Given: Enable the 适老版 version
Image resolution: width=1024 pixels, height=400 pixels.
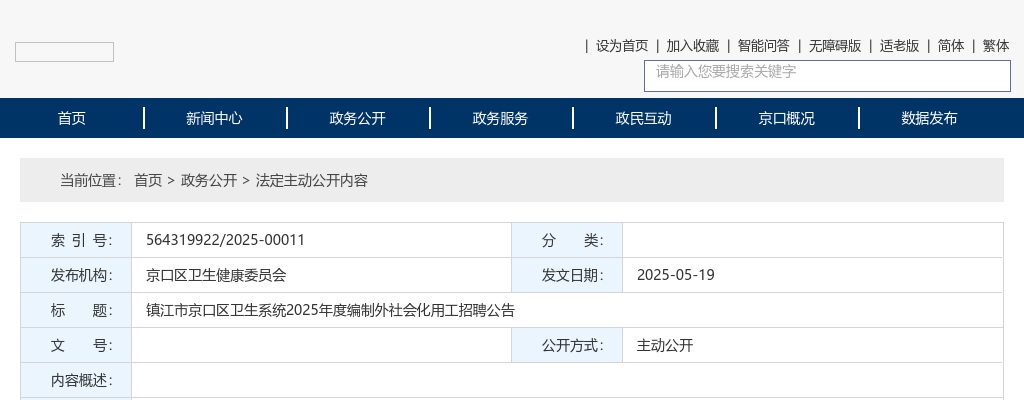Looking at the screenshot, I should pyautogui.click(x=899, y=46).
